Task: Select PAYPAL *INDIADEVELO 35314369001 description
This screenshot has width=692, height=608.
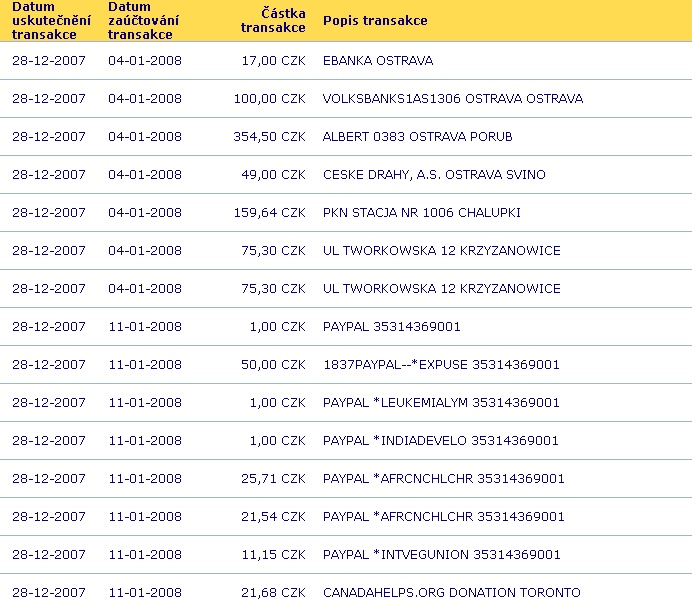Action: (441, 440)
